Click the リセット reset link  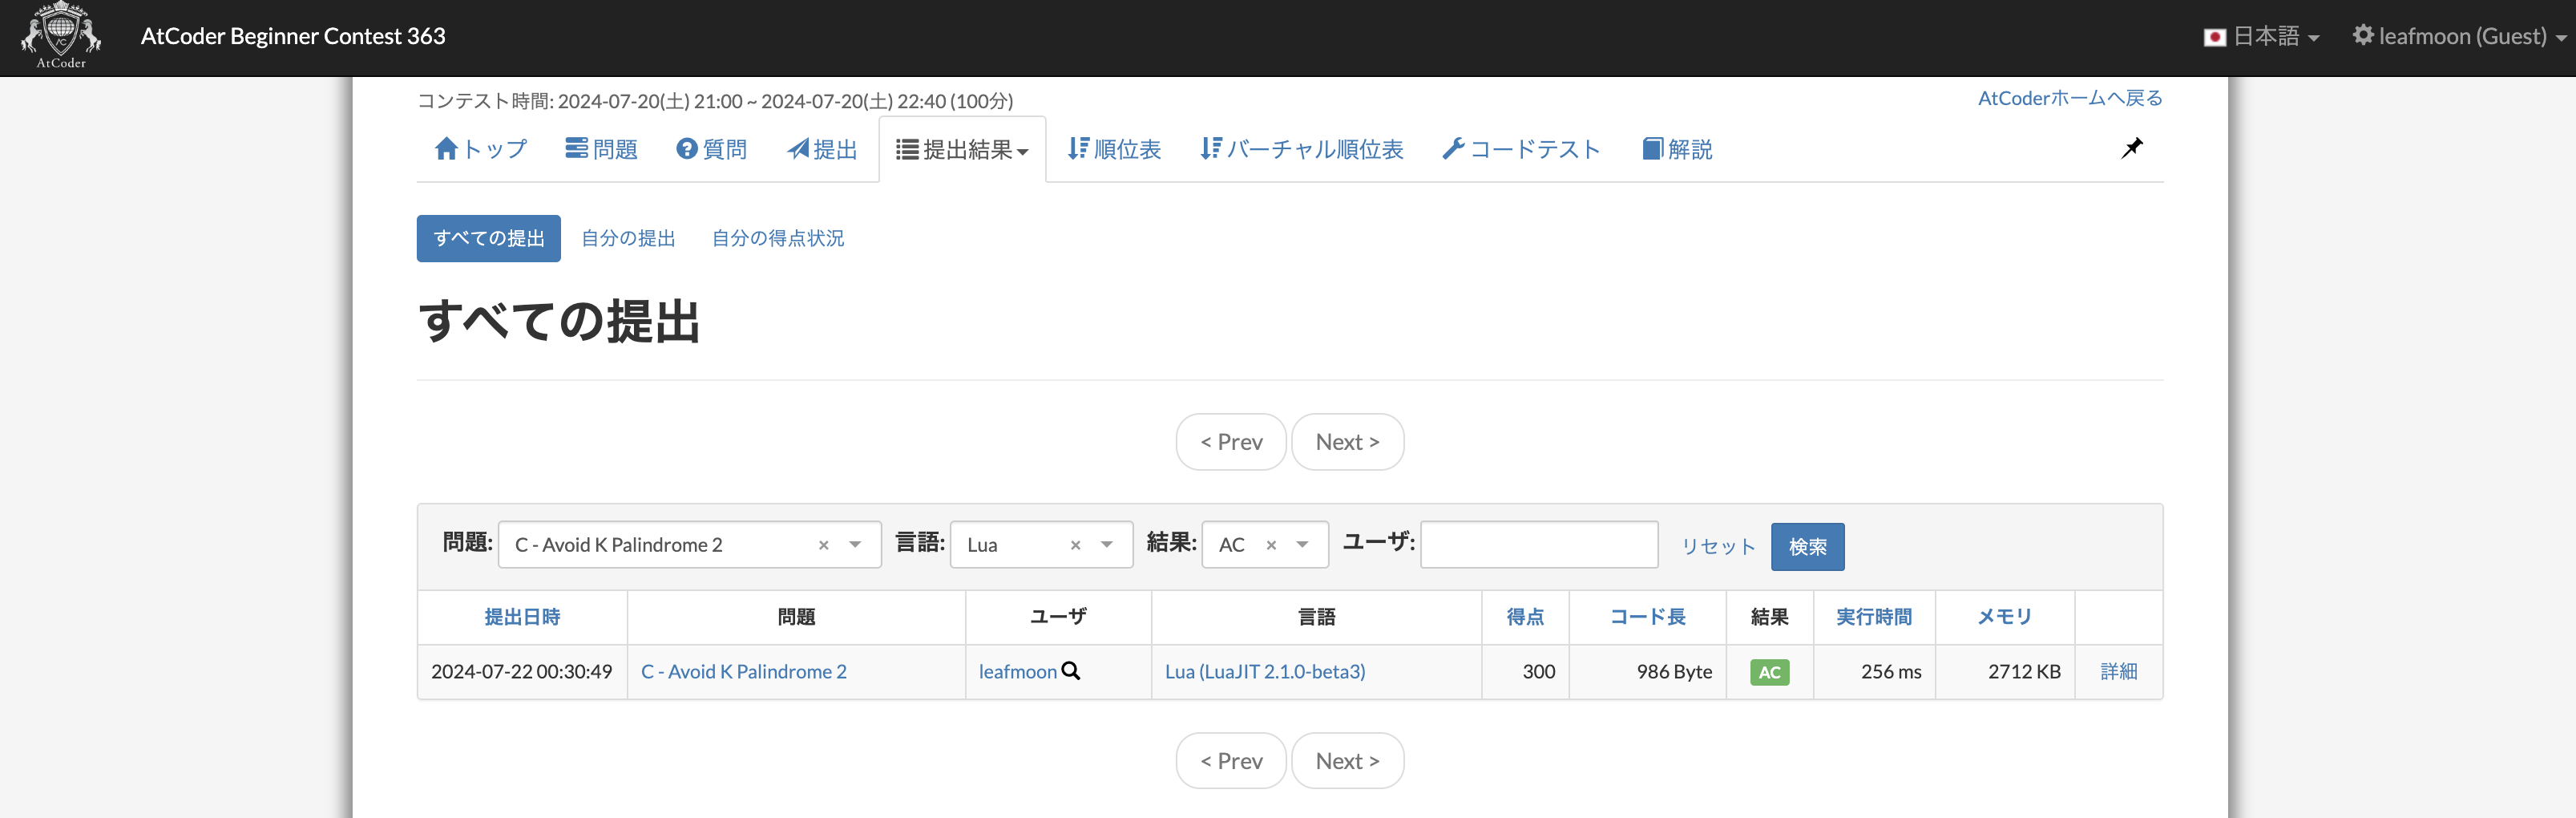1717,546
